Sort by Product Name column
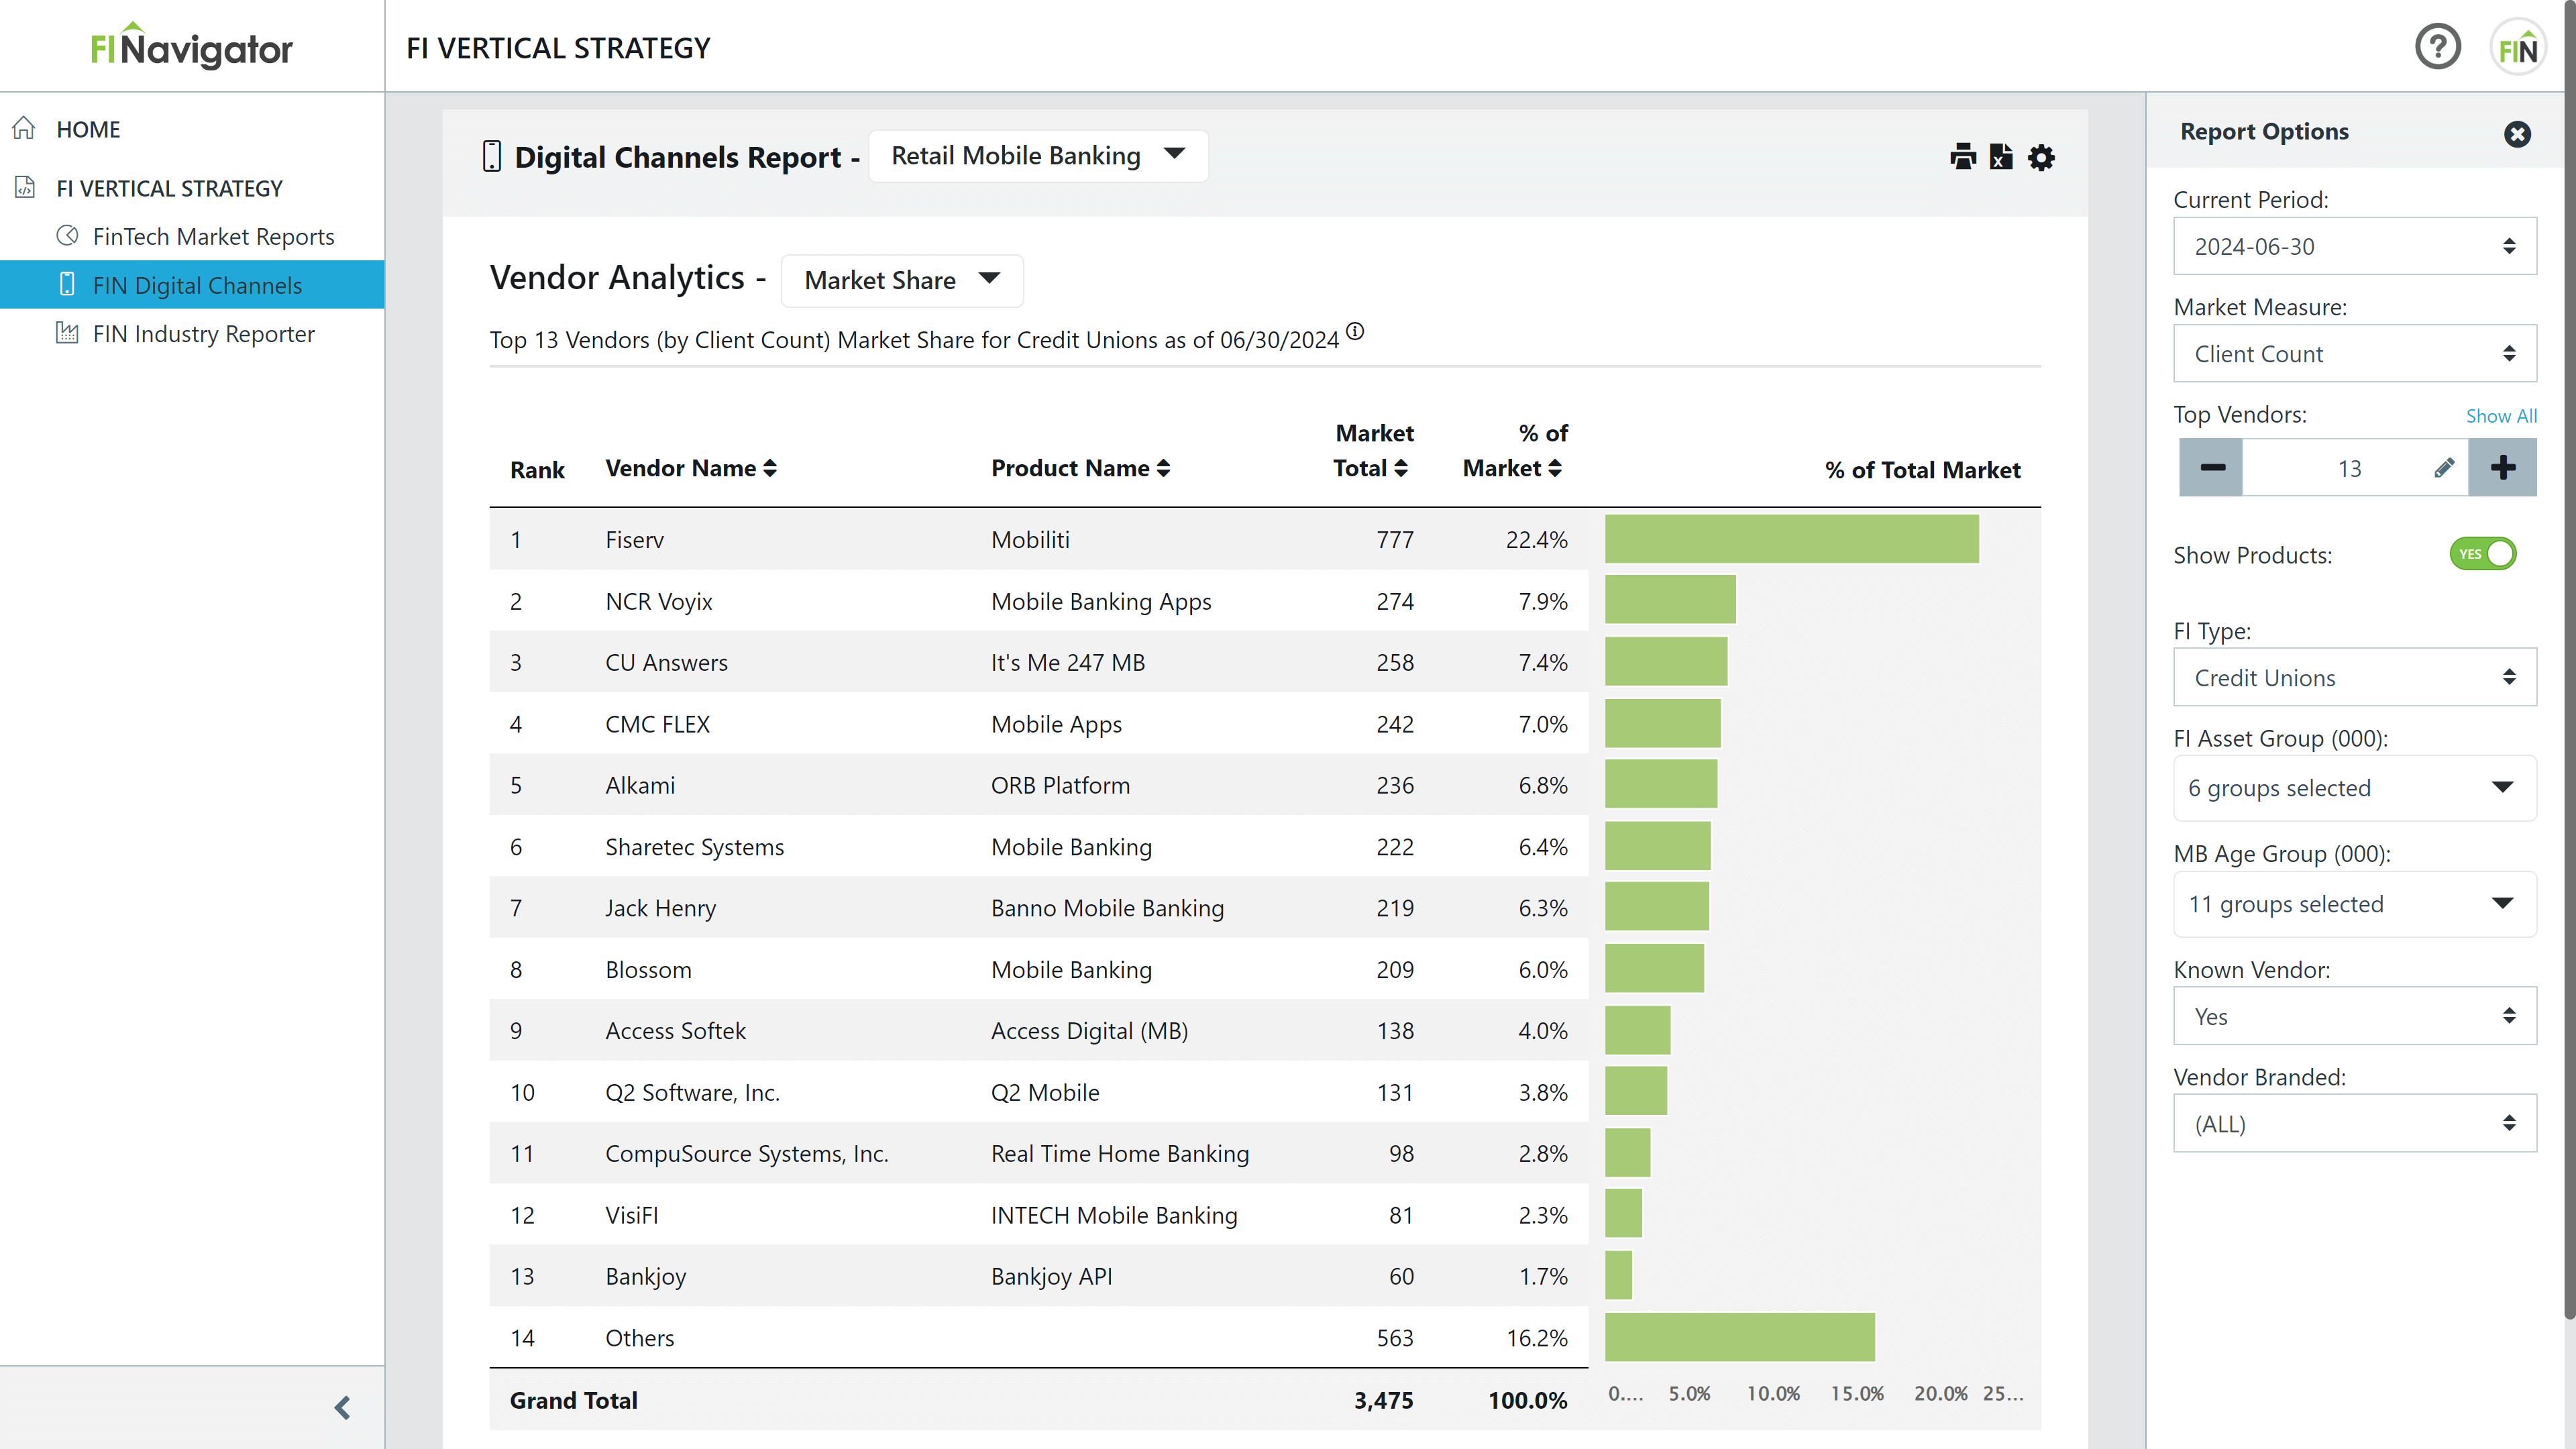Image resolution: width=2576 pixels, height=1449 pixels. click(1080, 468)
